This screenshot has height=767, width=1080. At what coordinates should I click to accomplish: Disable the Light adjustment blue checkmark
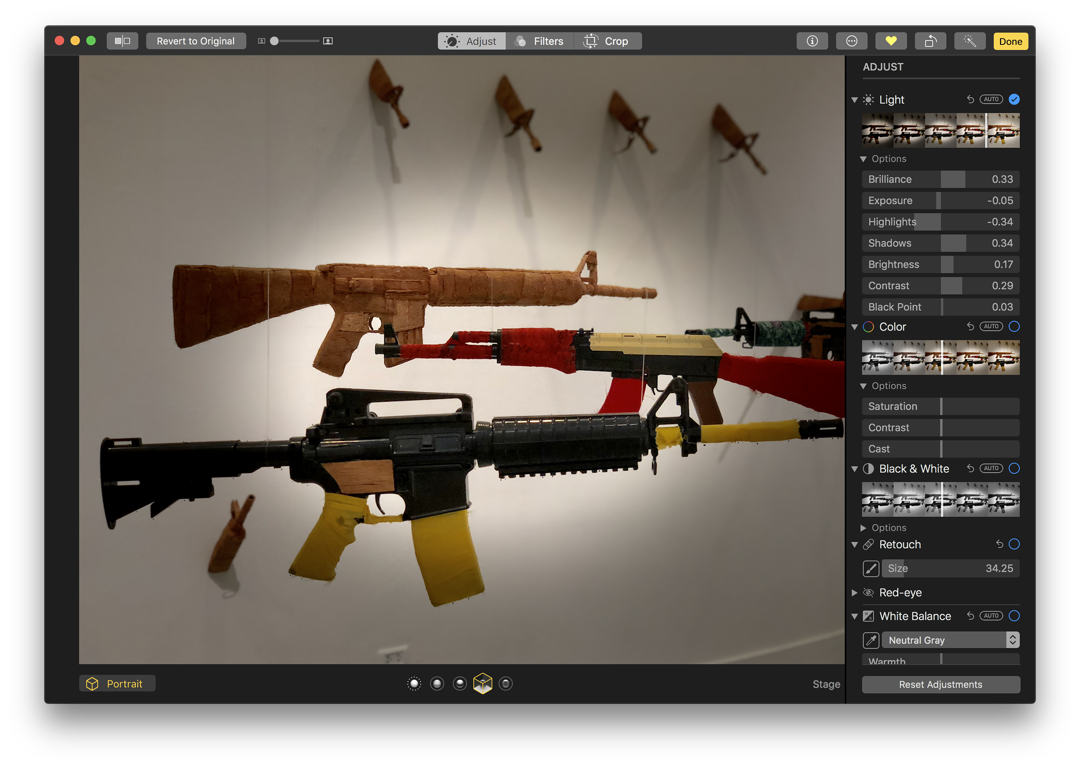click(x=1014, y=99)
